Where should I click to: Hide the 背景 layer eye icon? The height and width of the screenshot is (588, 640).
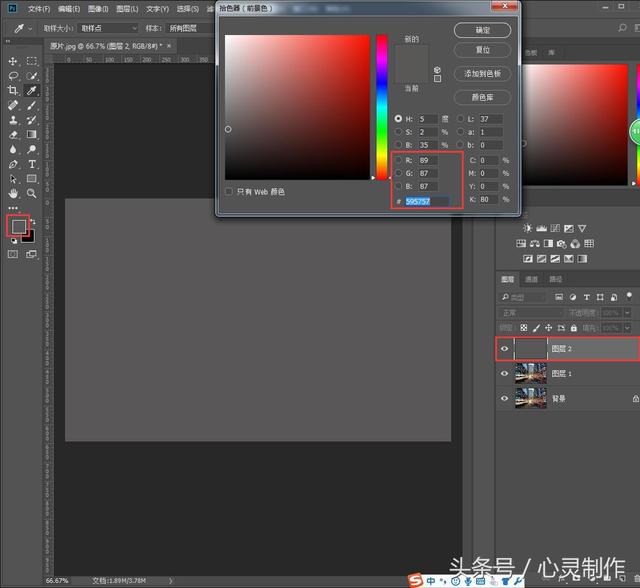[505, 398]
